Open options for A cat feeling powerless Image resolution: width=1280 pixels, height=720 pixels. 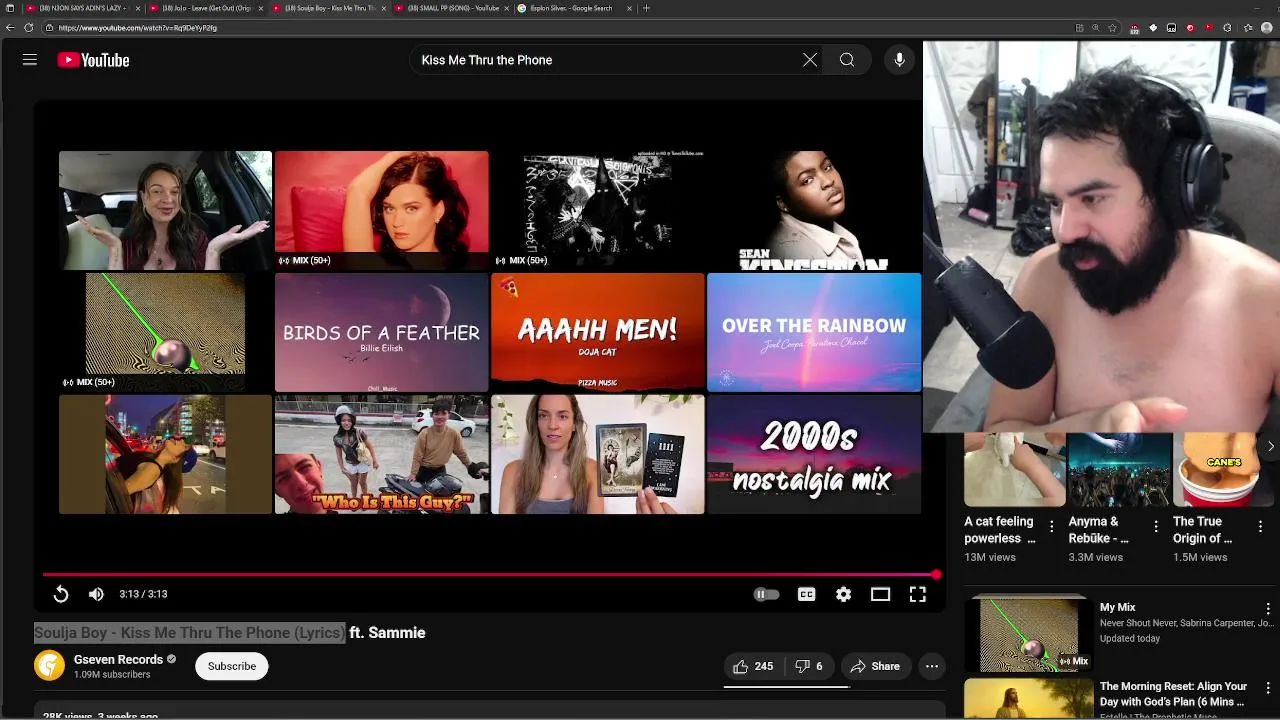point(1051,526)
